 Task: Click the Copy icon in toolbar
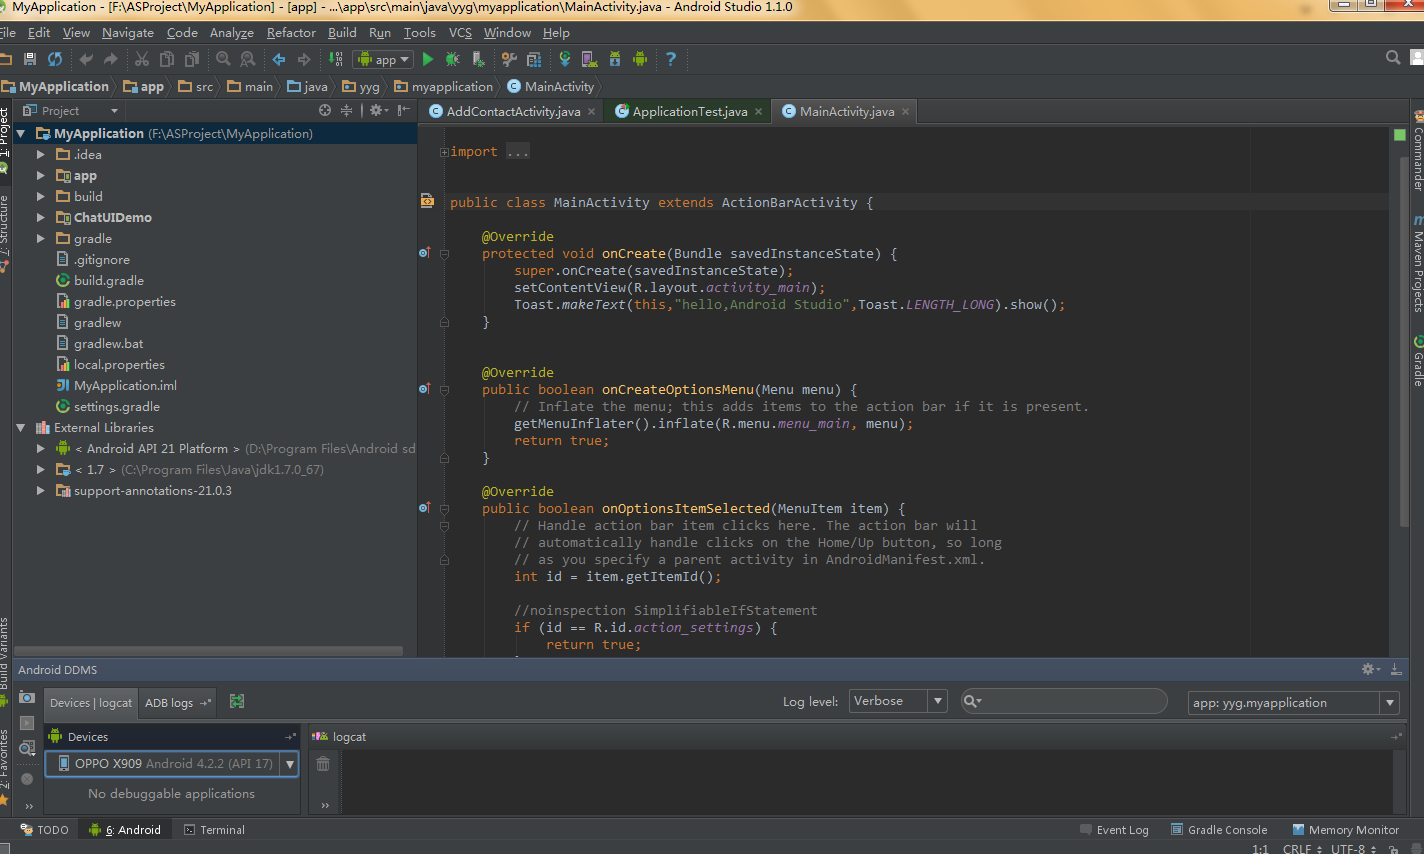point(166,60)
